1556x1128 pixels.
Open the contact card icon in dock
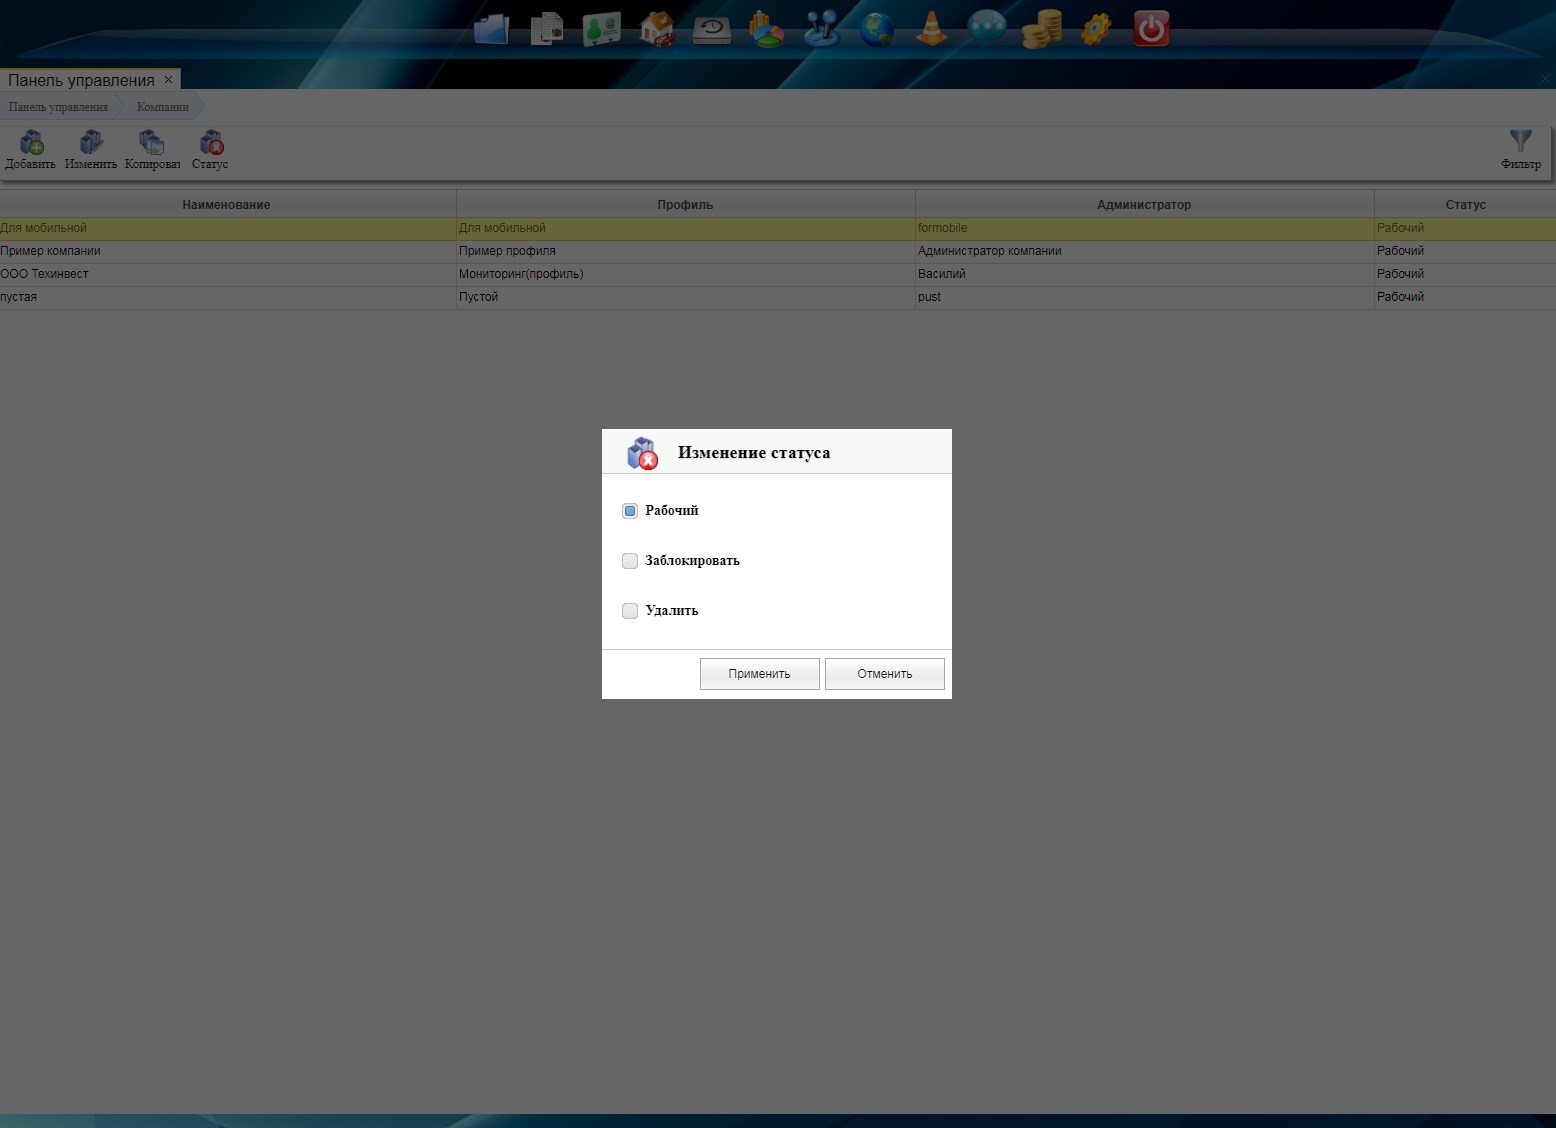click(602, 29)
